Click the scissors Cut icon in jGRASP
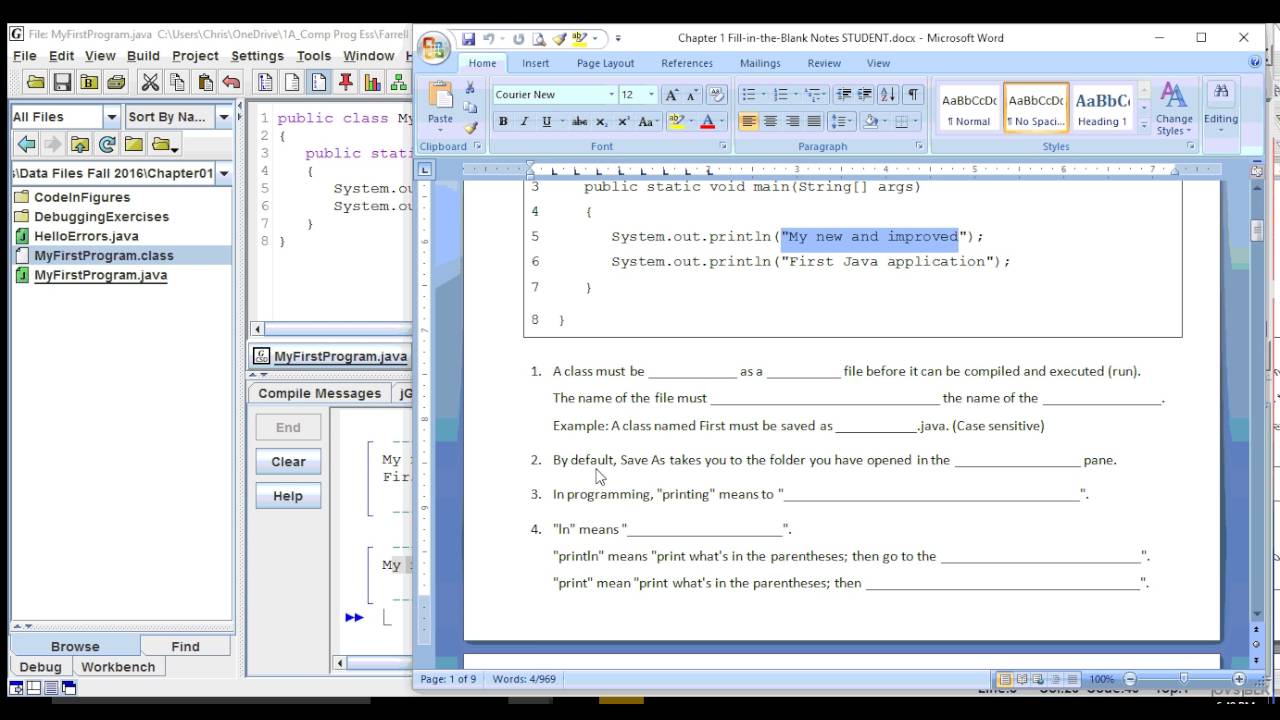Screen dimensions: 1280x720 click(150, 83)
